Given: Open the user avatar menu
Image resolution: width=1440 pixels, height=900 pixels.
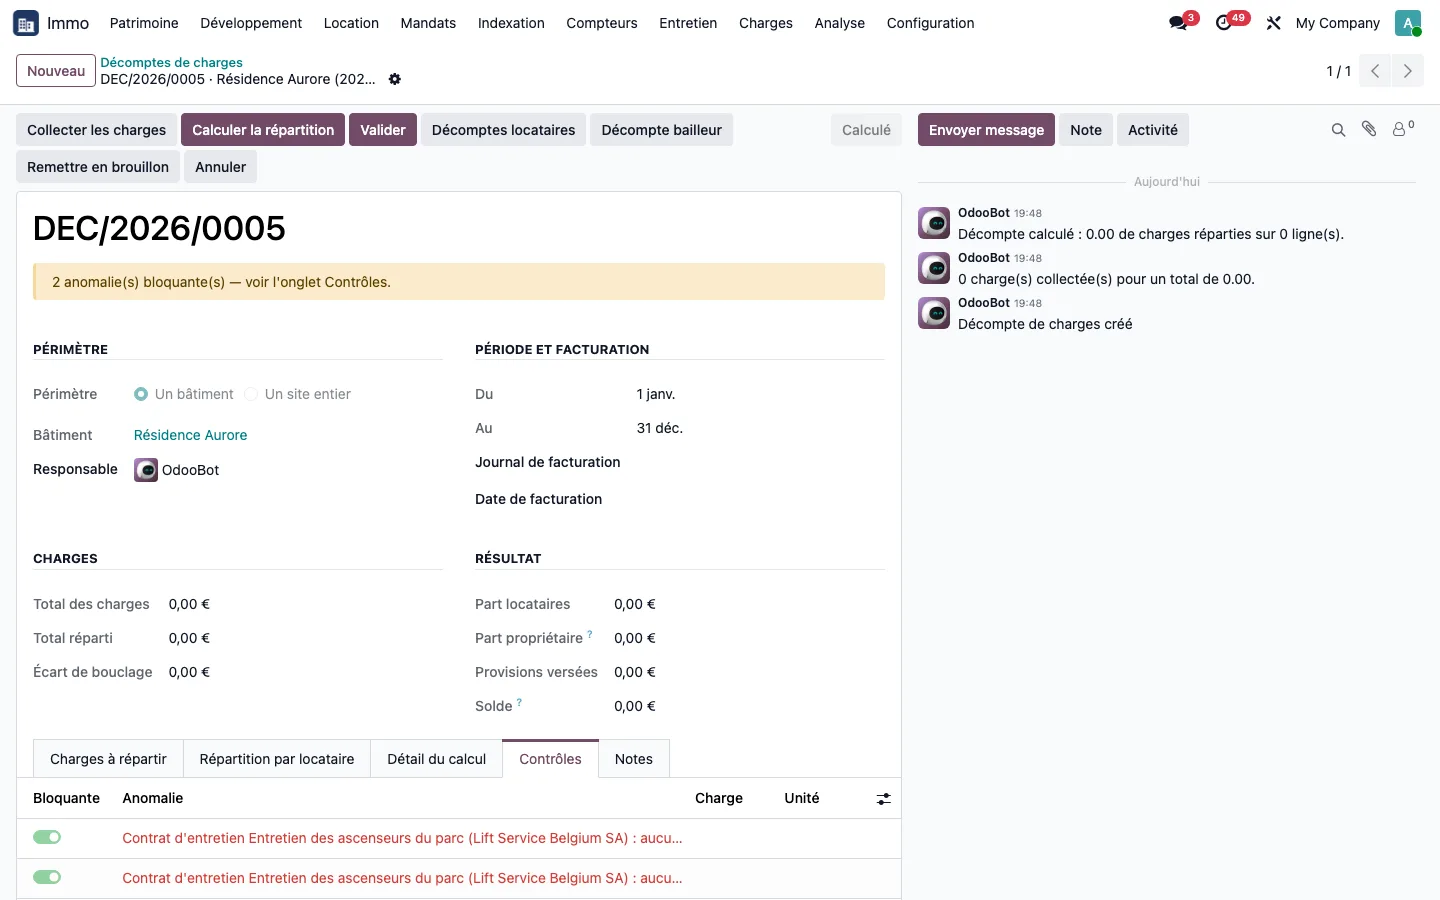Looking at the screenshot, I should pos(1408,23).
